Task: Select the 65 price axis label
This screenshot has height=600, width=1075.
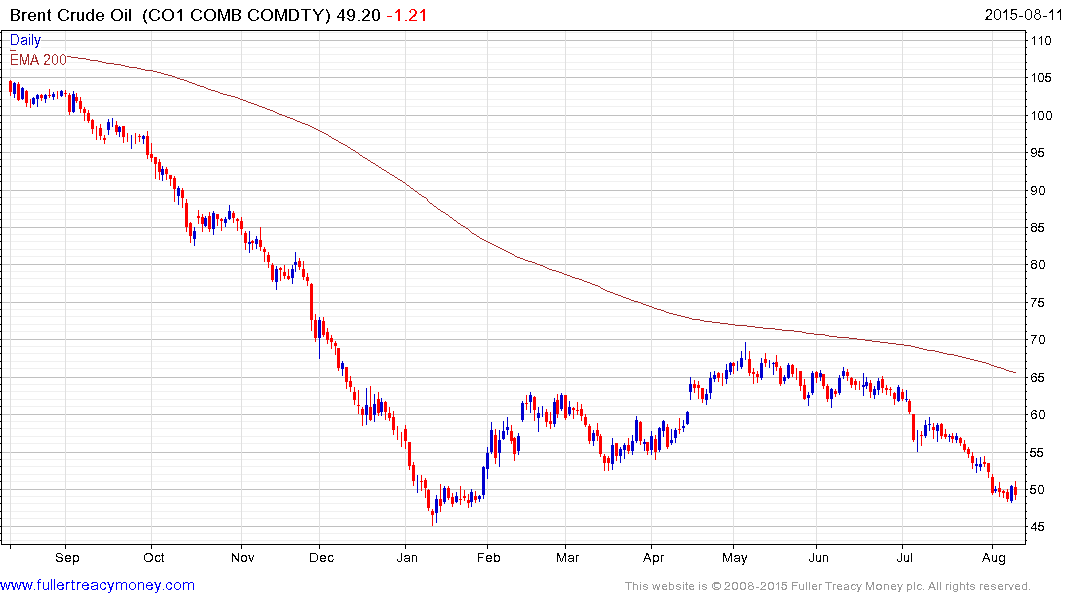Action: click(1037, 377)
